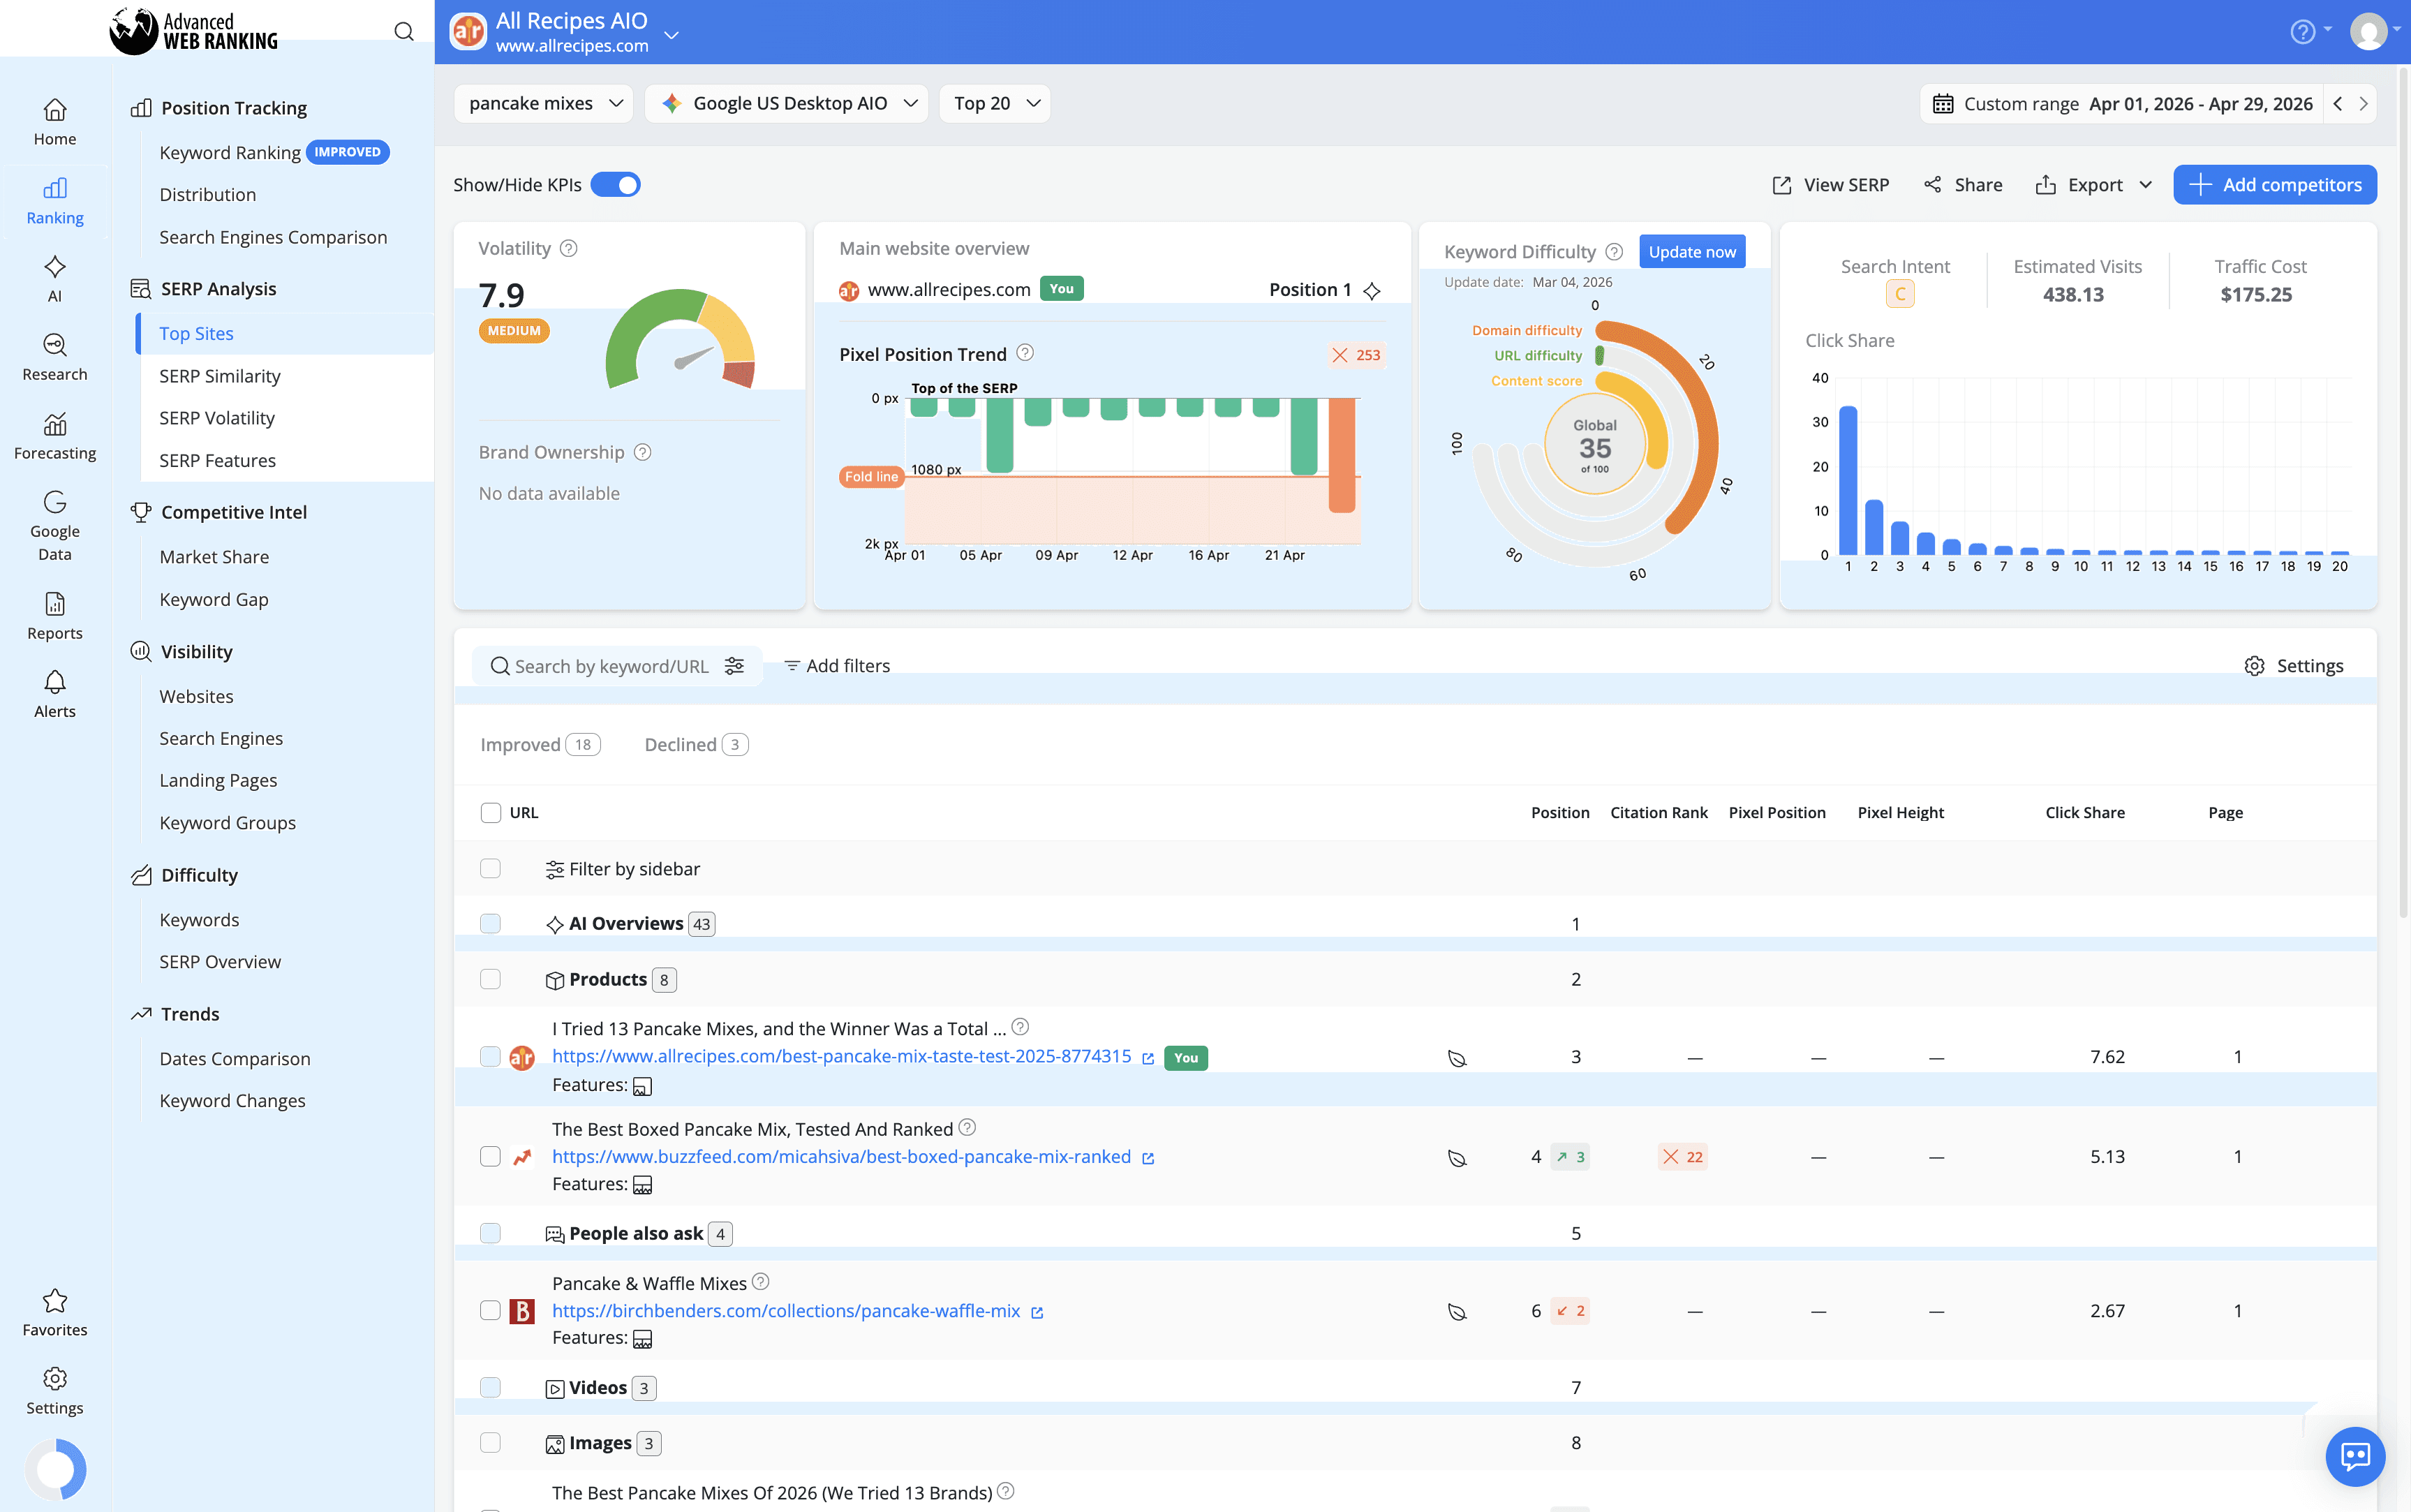Click the Pixel Position Trend help icon
The width and height of the screenshot is (2411, 1512).
pyautogui.click(x=1025, y=353)
